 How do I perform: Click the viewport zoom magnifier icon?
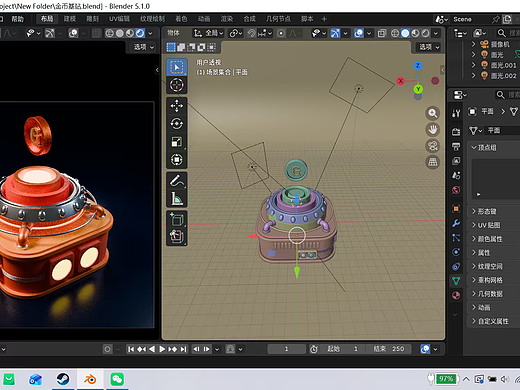tap(433, 113)
